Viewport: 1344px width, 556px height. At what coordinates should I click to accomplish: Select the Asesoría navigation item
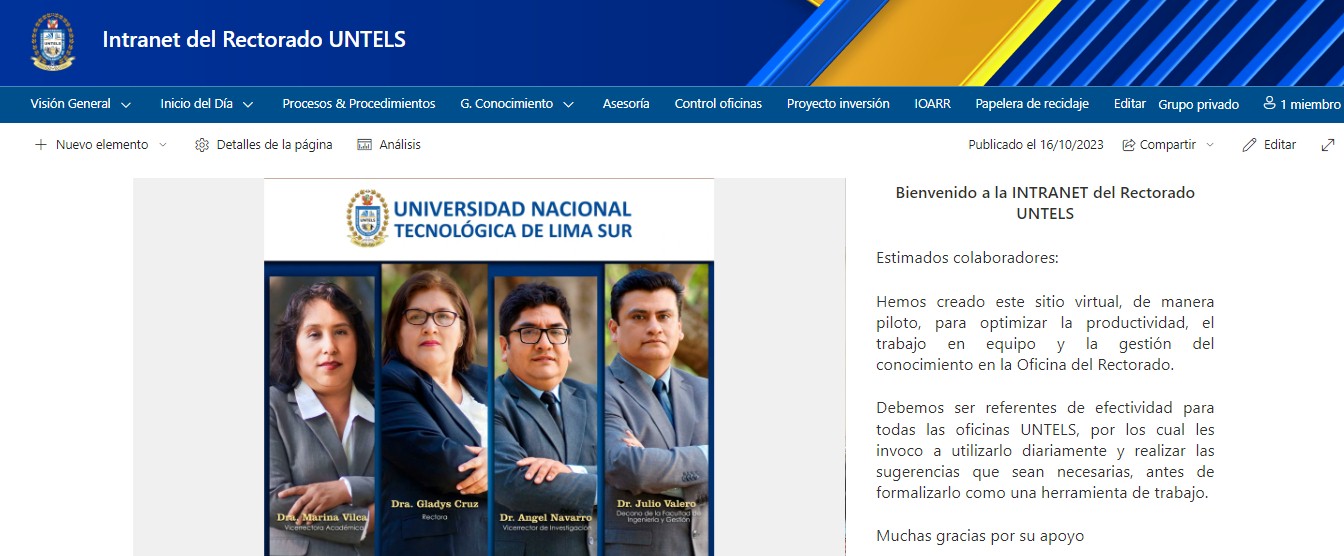[x=625, y=104]
